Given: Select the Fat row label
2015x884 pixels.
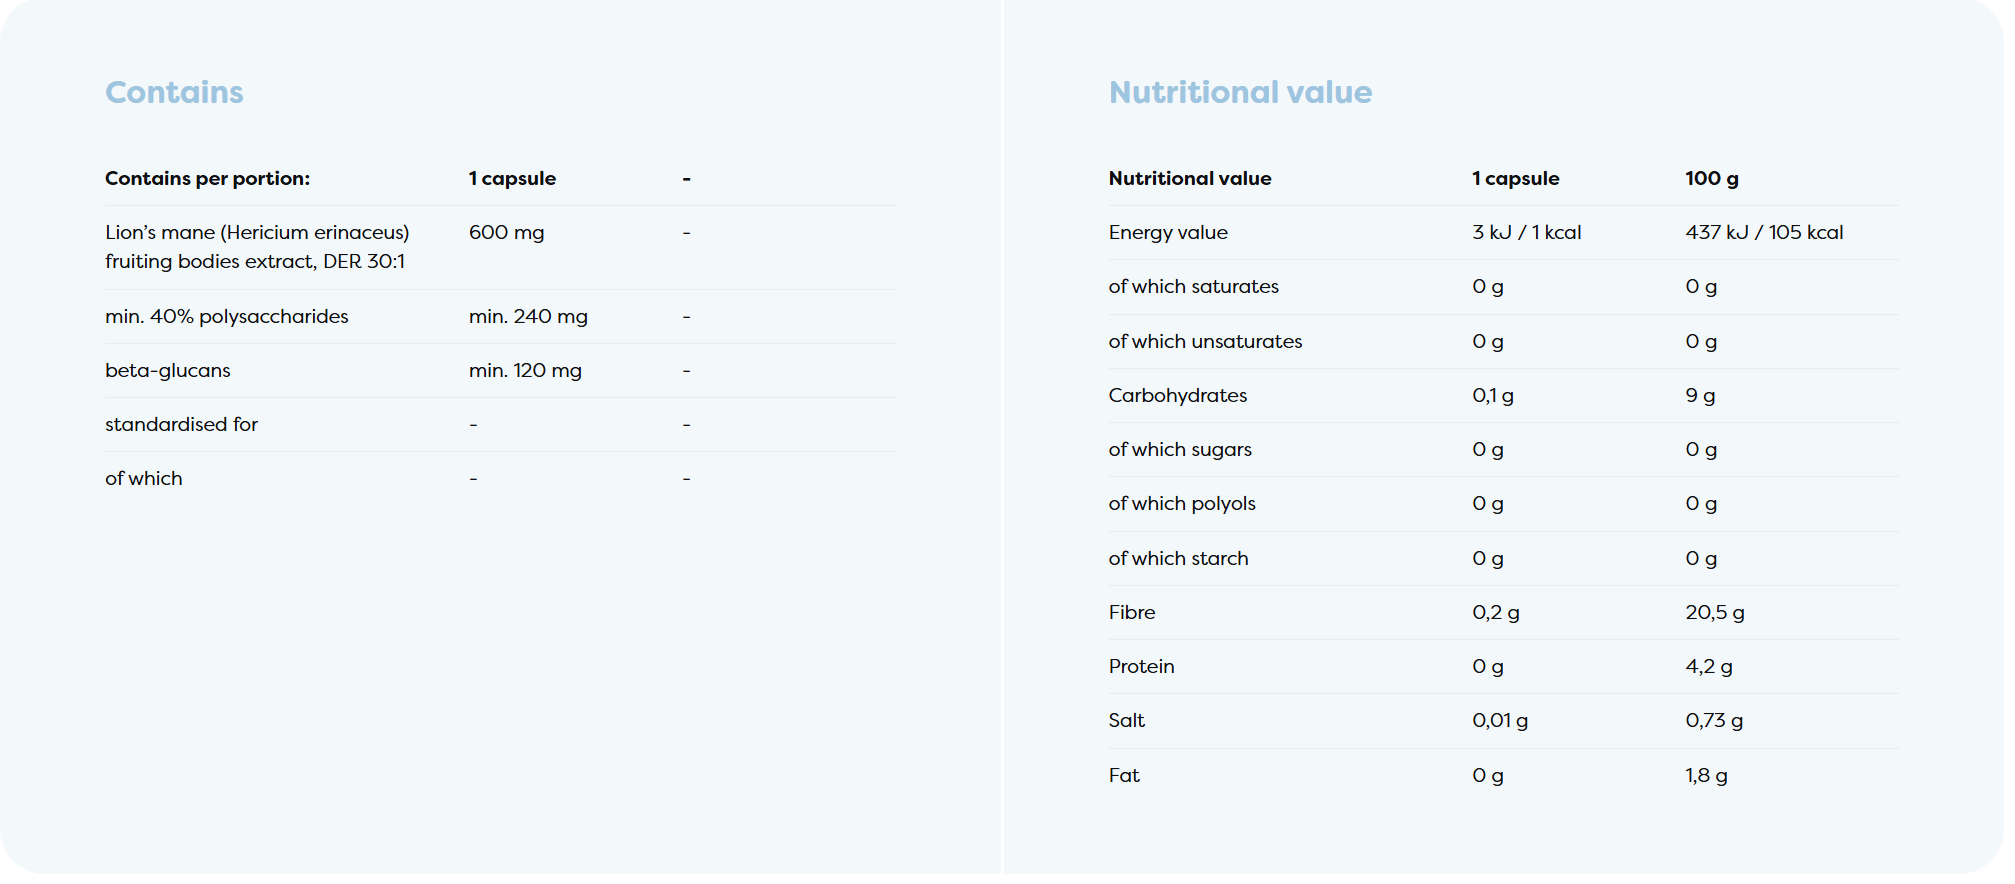Looking at the screenshot, I should click(1123, 776).
